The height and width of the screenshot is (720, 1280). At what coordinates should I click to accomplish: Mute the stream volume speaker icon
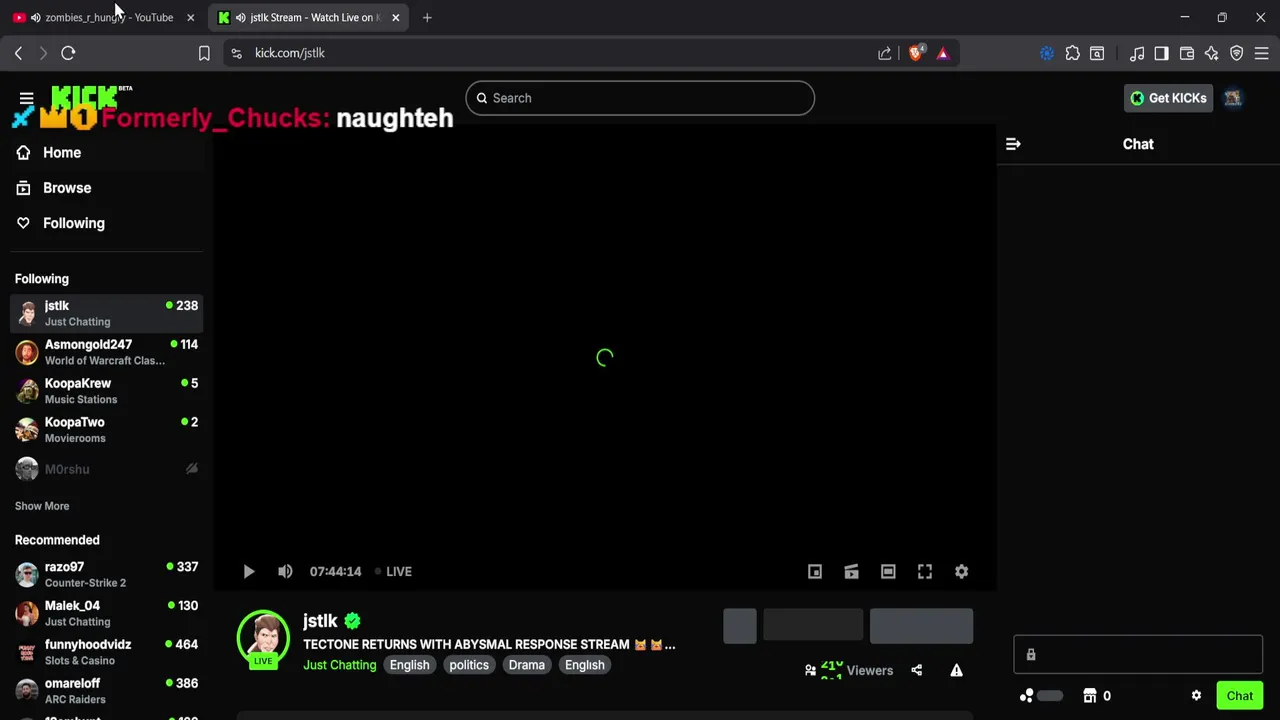point(285,571)
